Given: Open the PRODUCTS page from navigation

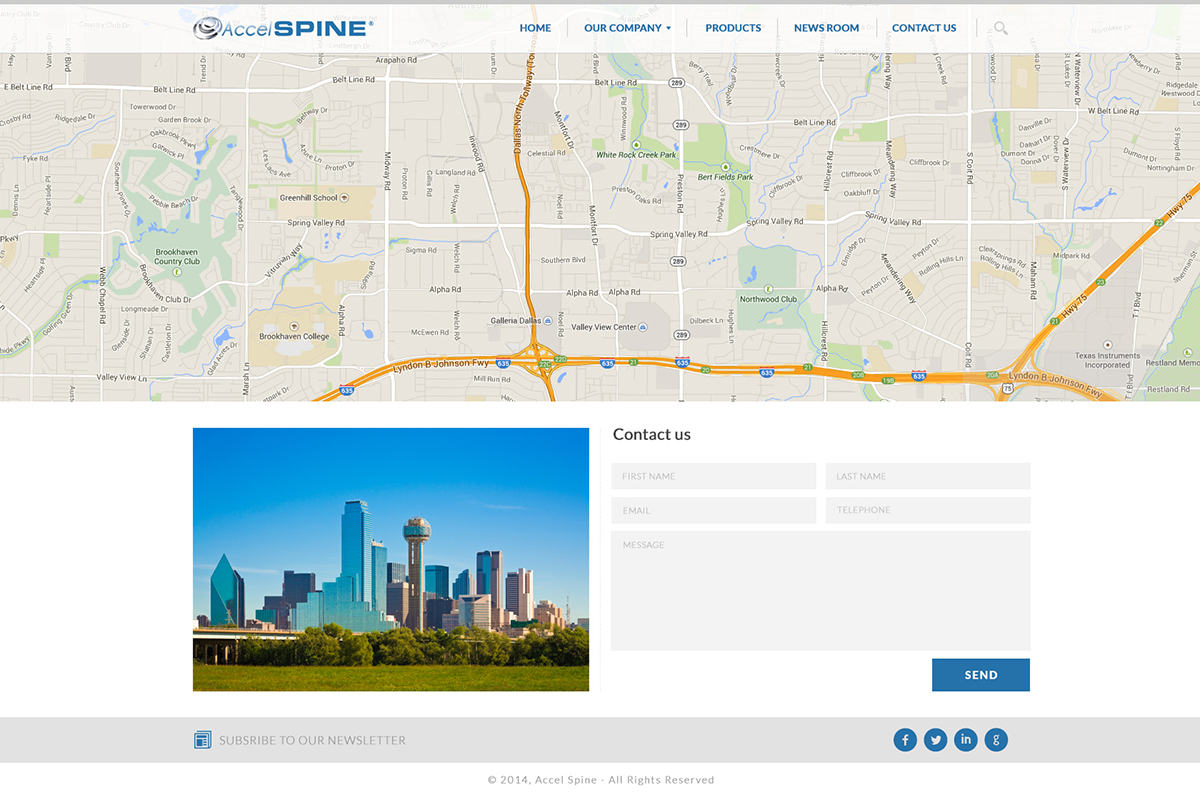Looking at the screenshot, I should point(733,28).
